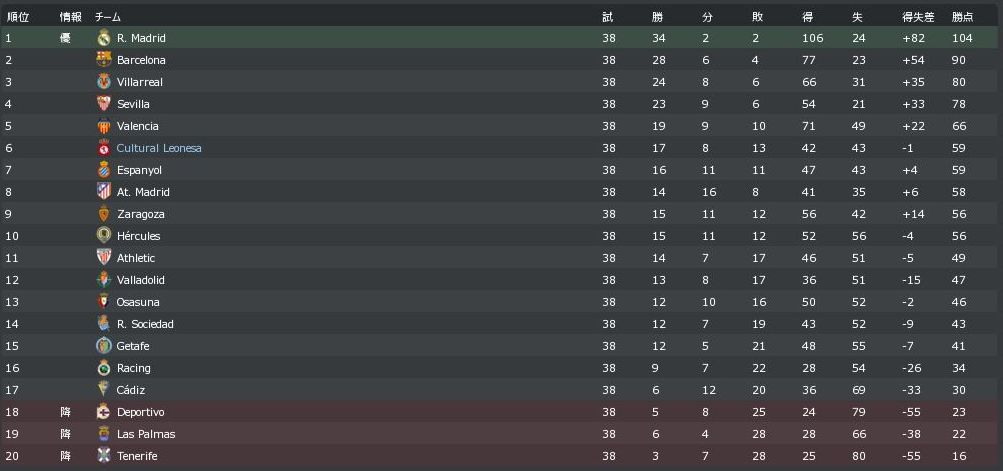Click the Deportivo club badge icon
This screenshot has height=471, width=1003.
click(103, 412)
